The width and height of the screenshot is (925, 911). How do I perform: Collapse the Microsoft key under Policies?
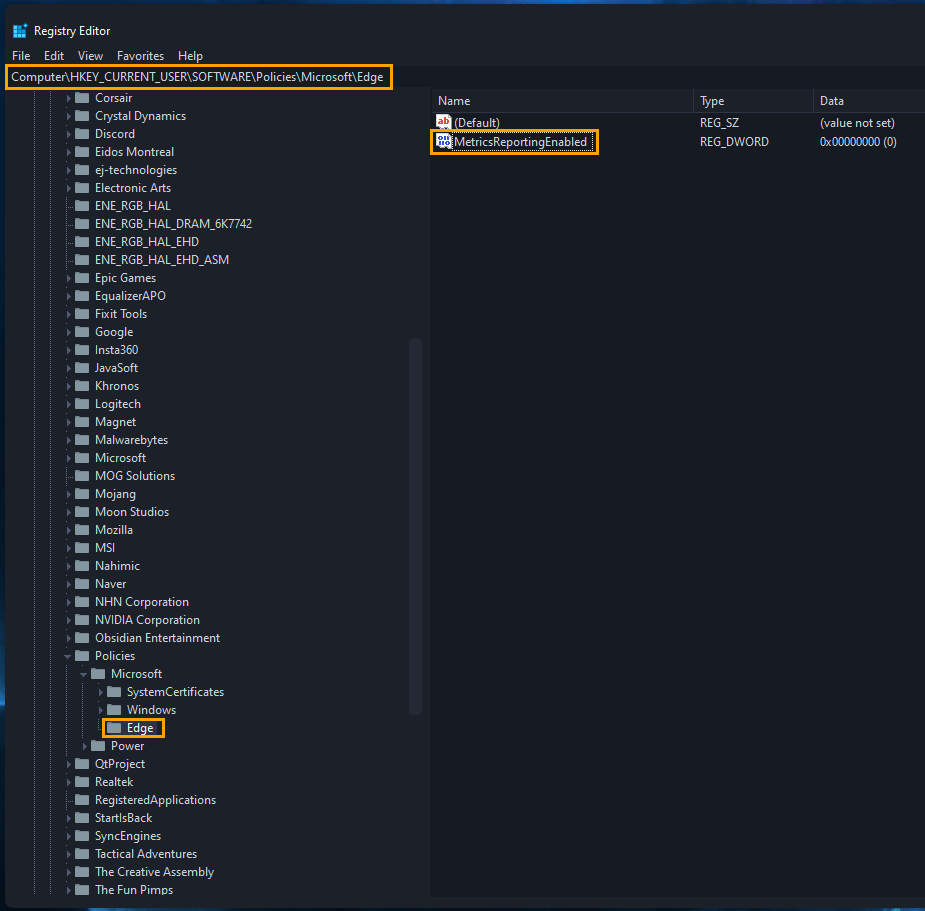click(x=84, y=674)
